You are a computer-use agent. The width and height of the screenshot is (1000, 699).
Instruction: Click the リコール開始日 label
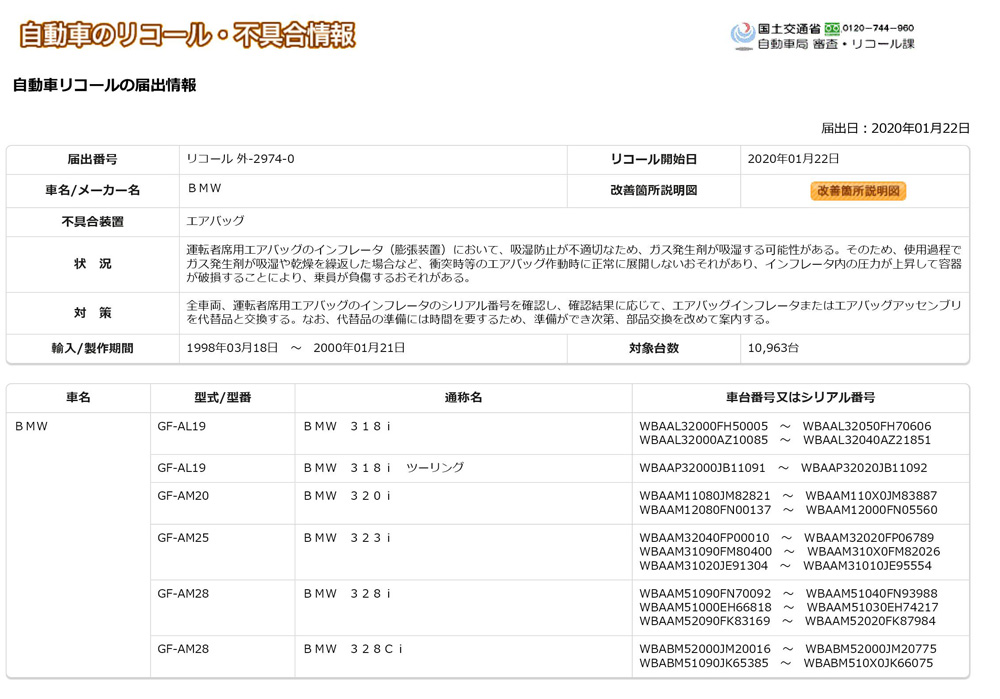click(x=653, y=159)
